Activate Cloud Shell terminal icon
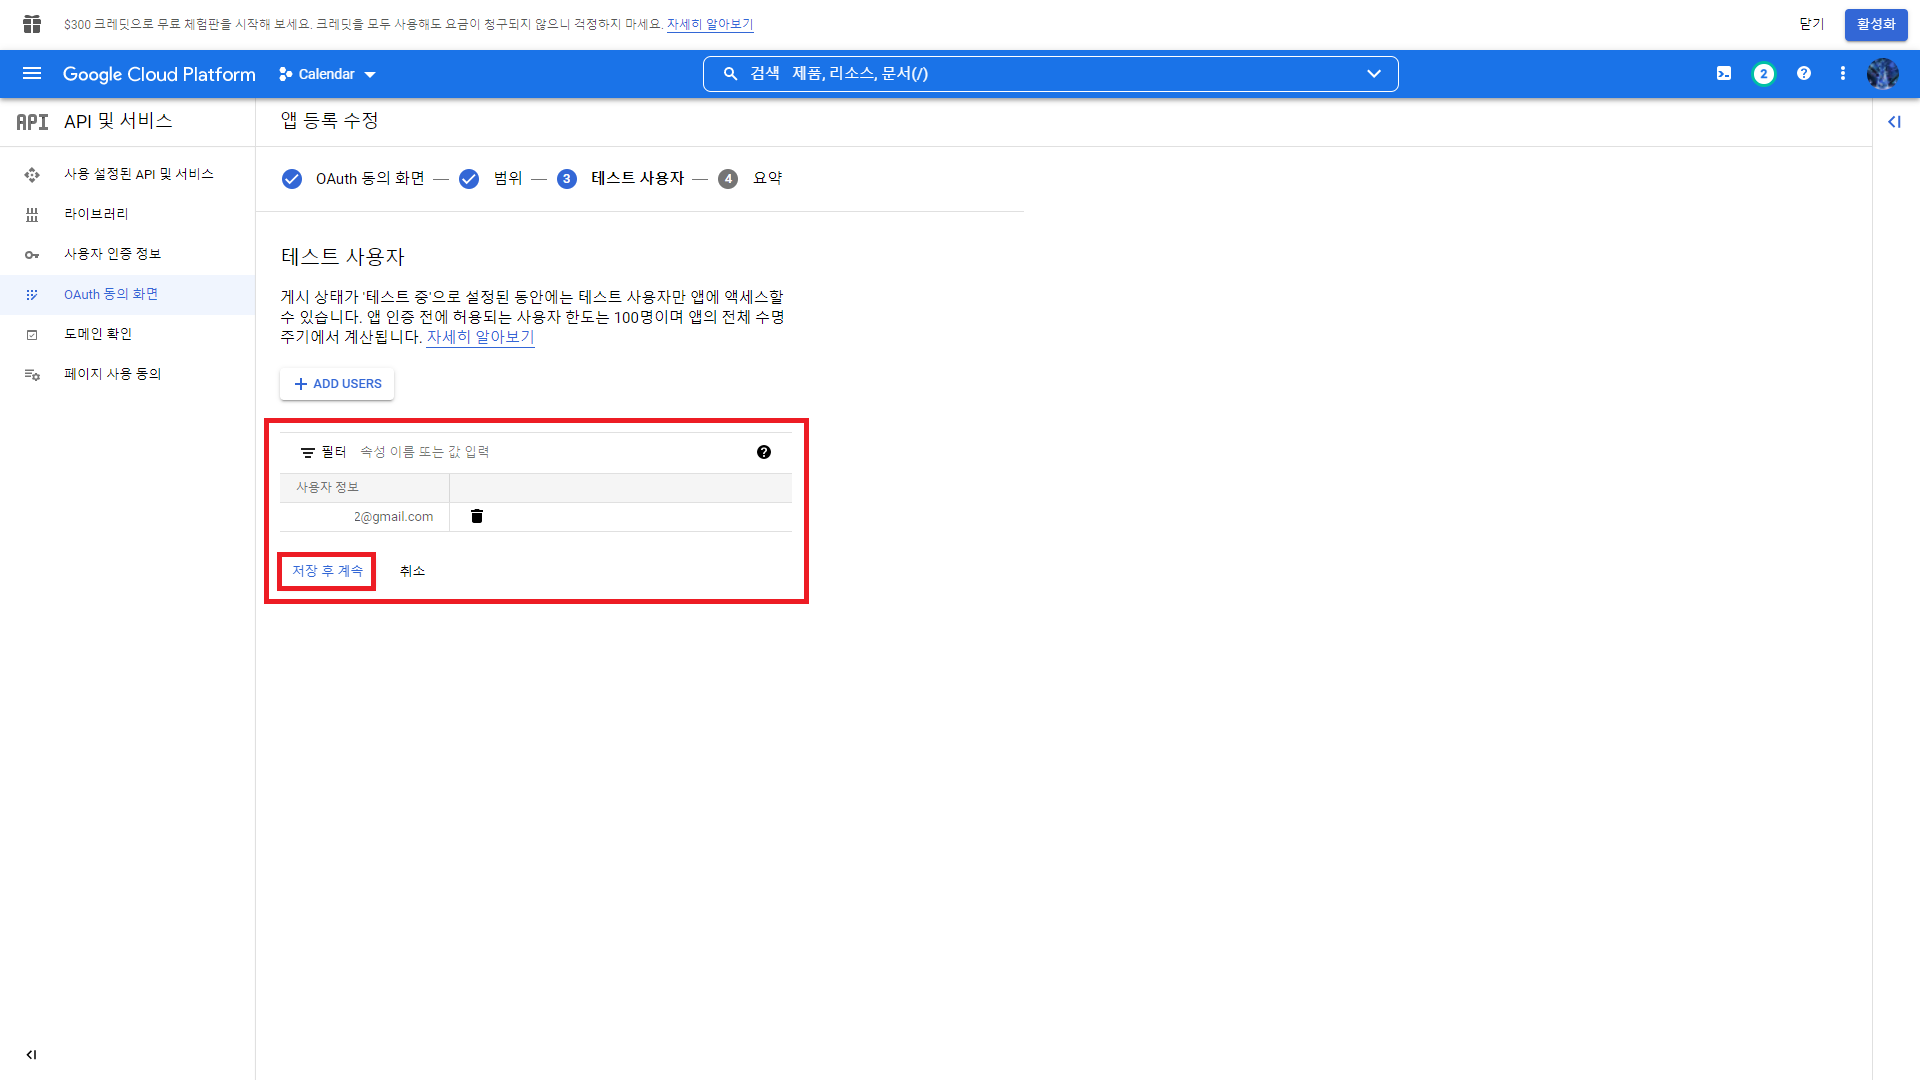This screenshot has height=1080, width=1920. [1724, 74]
